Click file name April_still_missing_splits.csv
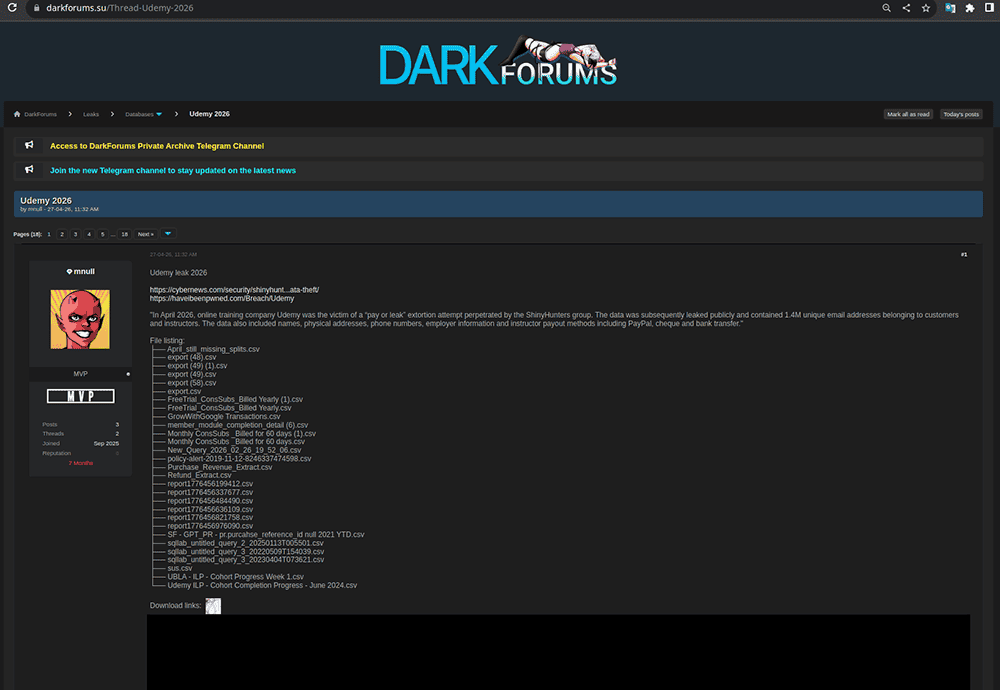The image size is (1000, 690). (213, 349)
